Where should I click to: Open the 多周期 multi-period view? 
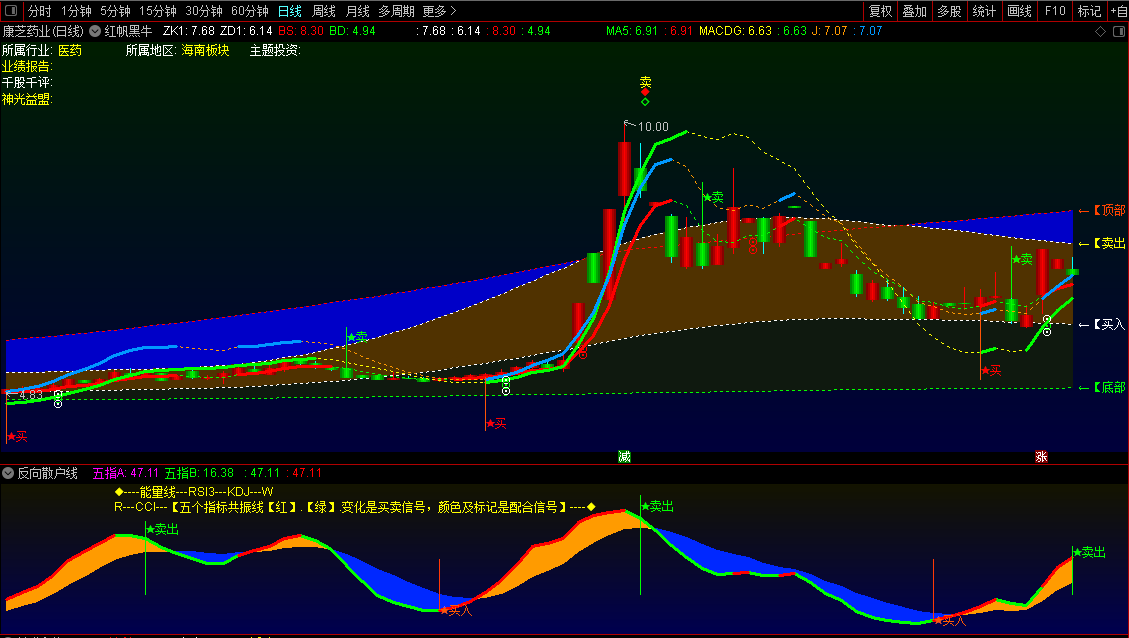pos(397,12)
